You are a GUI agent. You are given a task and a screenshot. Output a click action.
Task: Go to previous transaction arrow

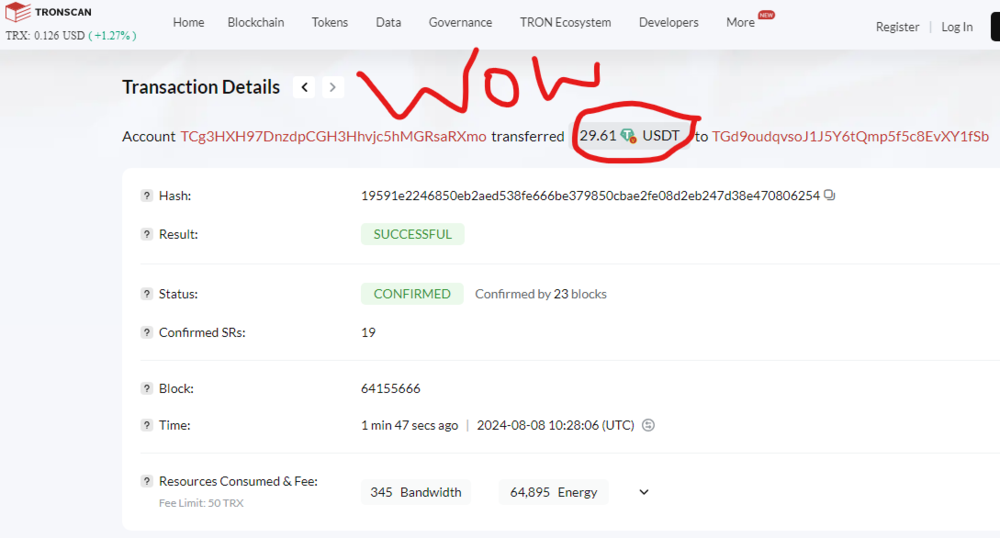[x=305, y=87]
